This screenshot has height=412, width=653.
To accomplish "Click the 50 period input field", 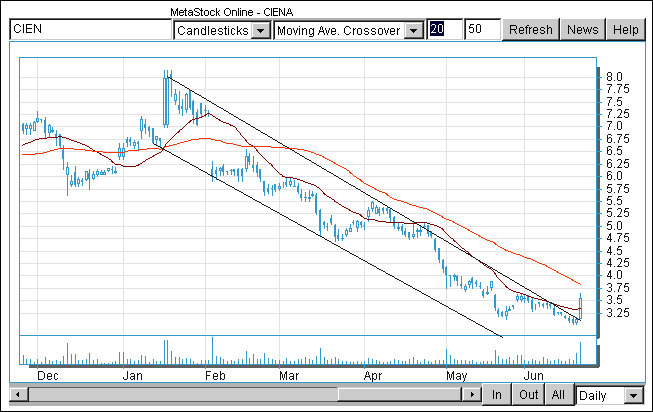I will [x=483, y=29].
